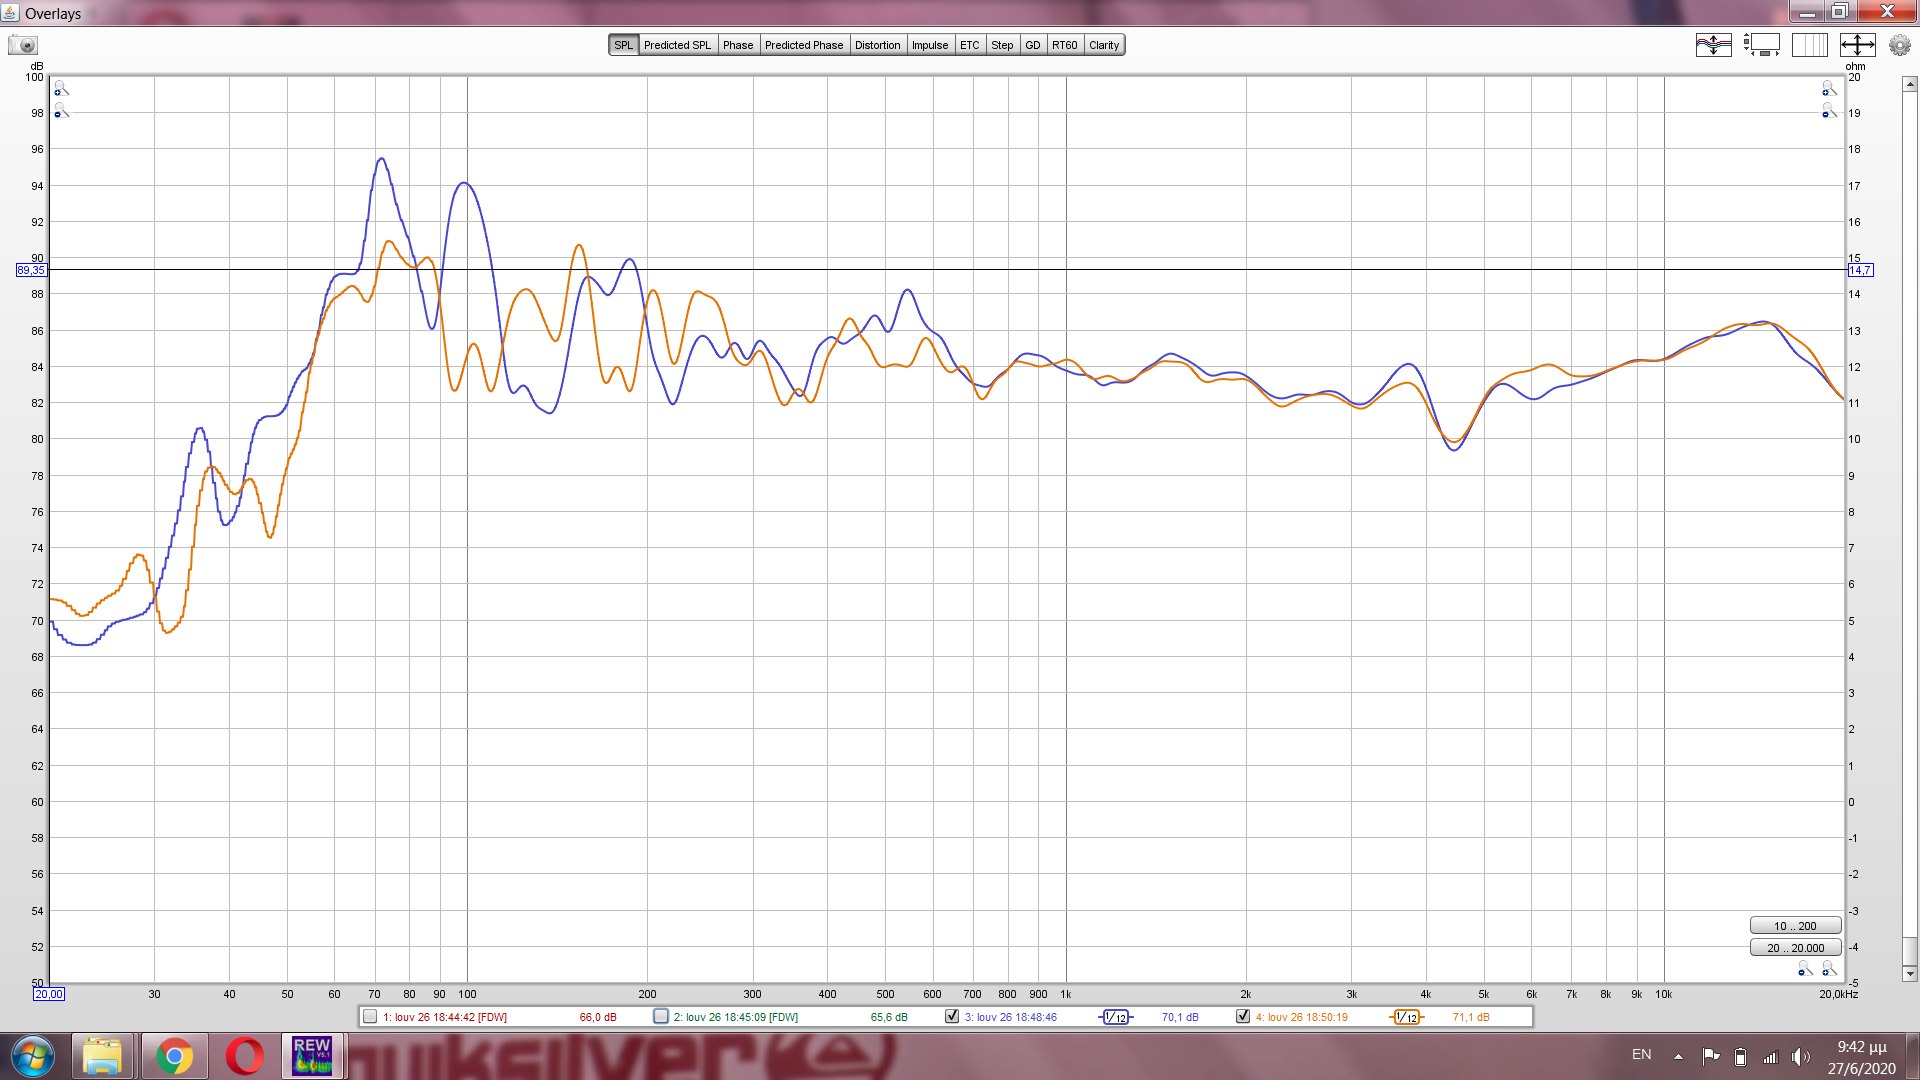Enable trace 2 Iouv 26 18:45:09 checkbox
1920x1080 pixels.
(661, 1017)
